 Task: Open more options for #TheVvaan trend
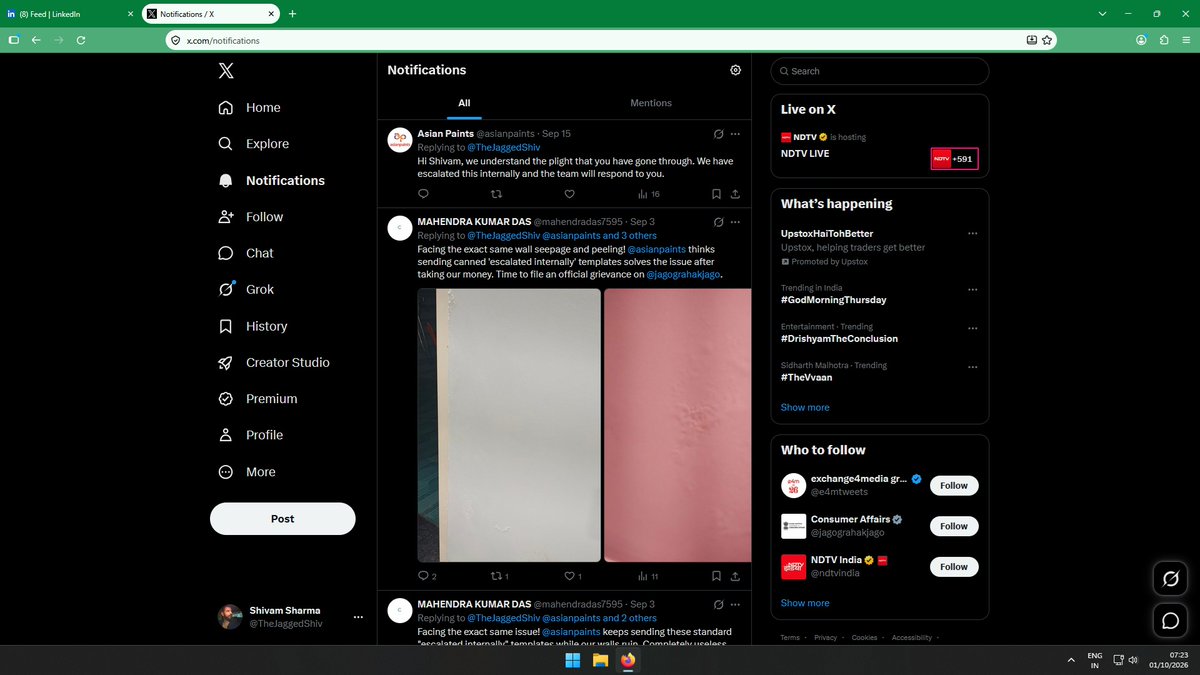[x=973, y=368]
